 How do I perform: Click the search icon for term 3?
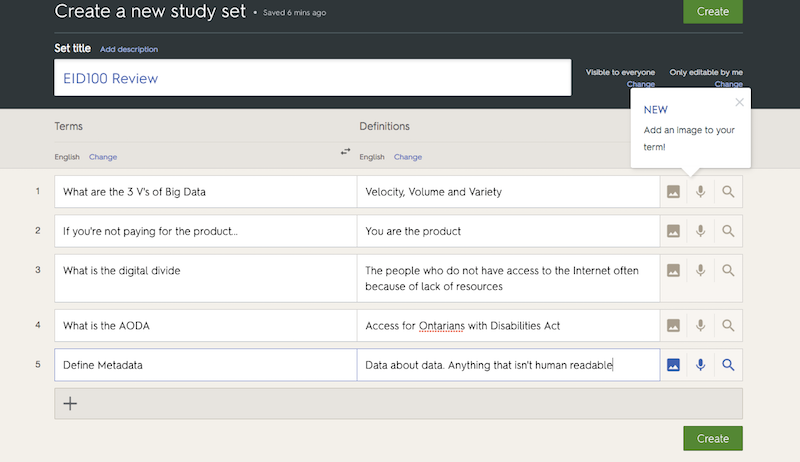coord(728,270)
